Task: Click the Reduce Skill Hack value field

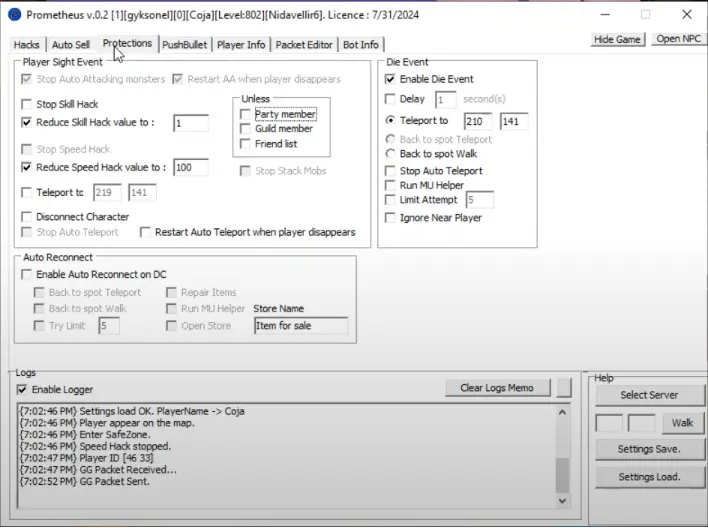Action: 191,123
